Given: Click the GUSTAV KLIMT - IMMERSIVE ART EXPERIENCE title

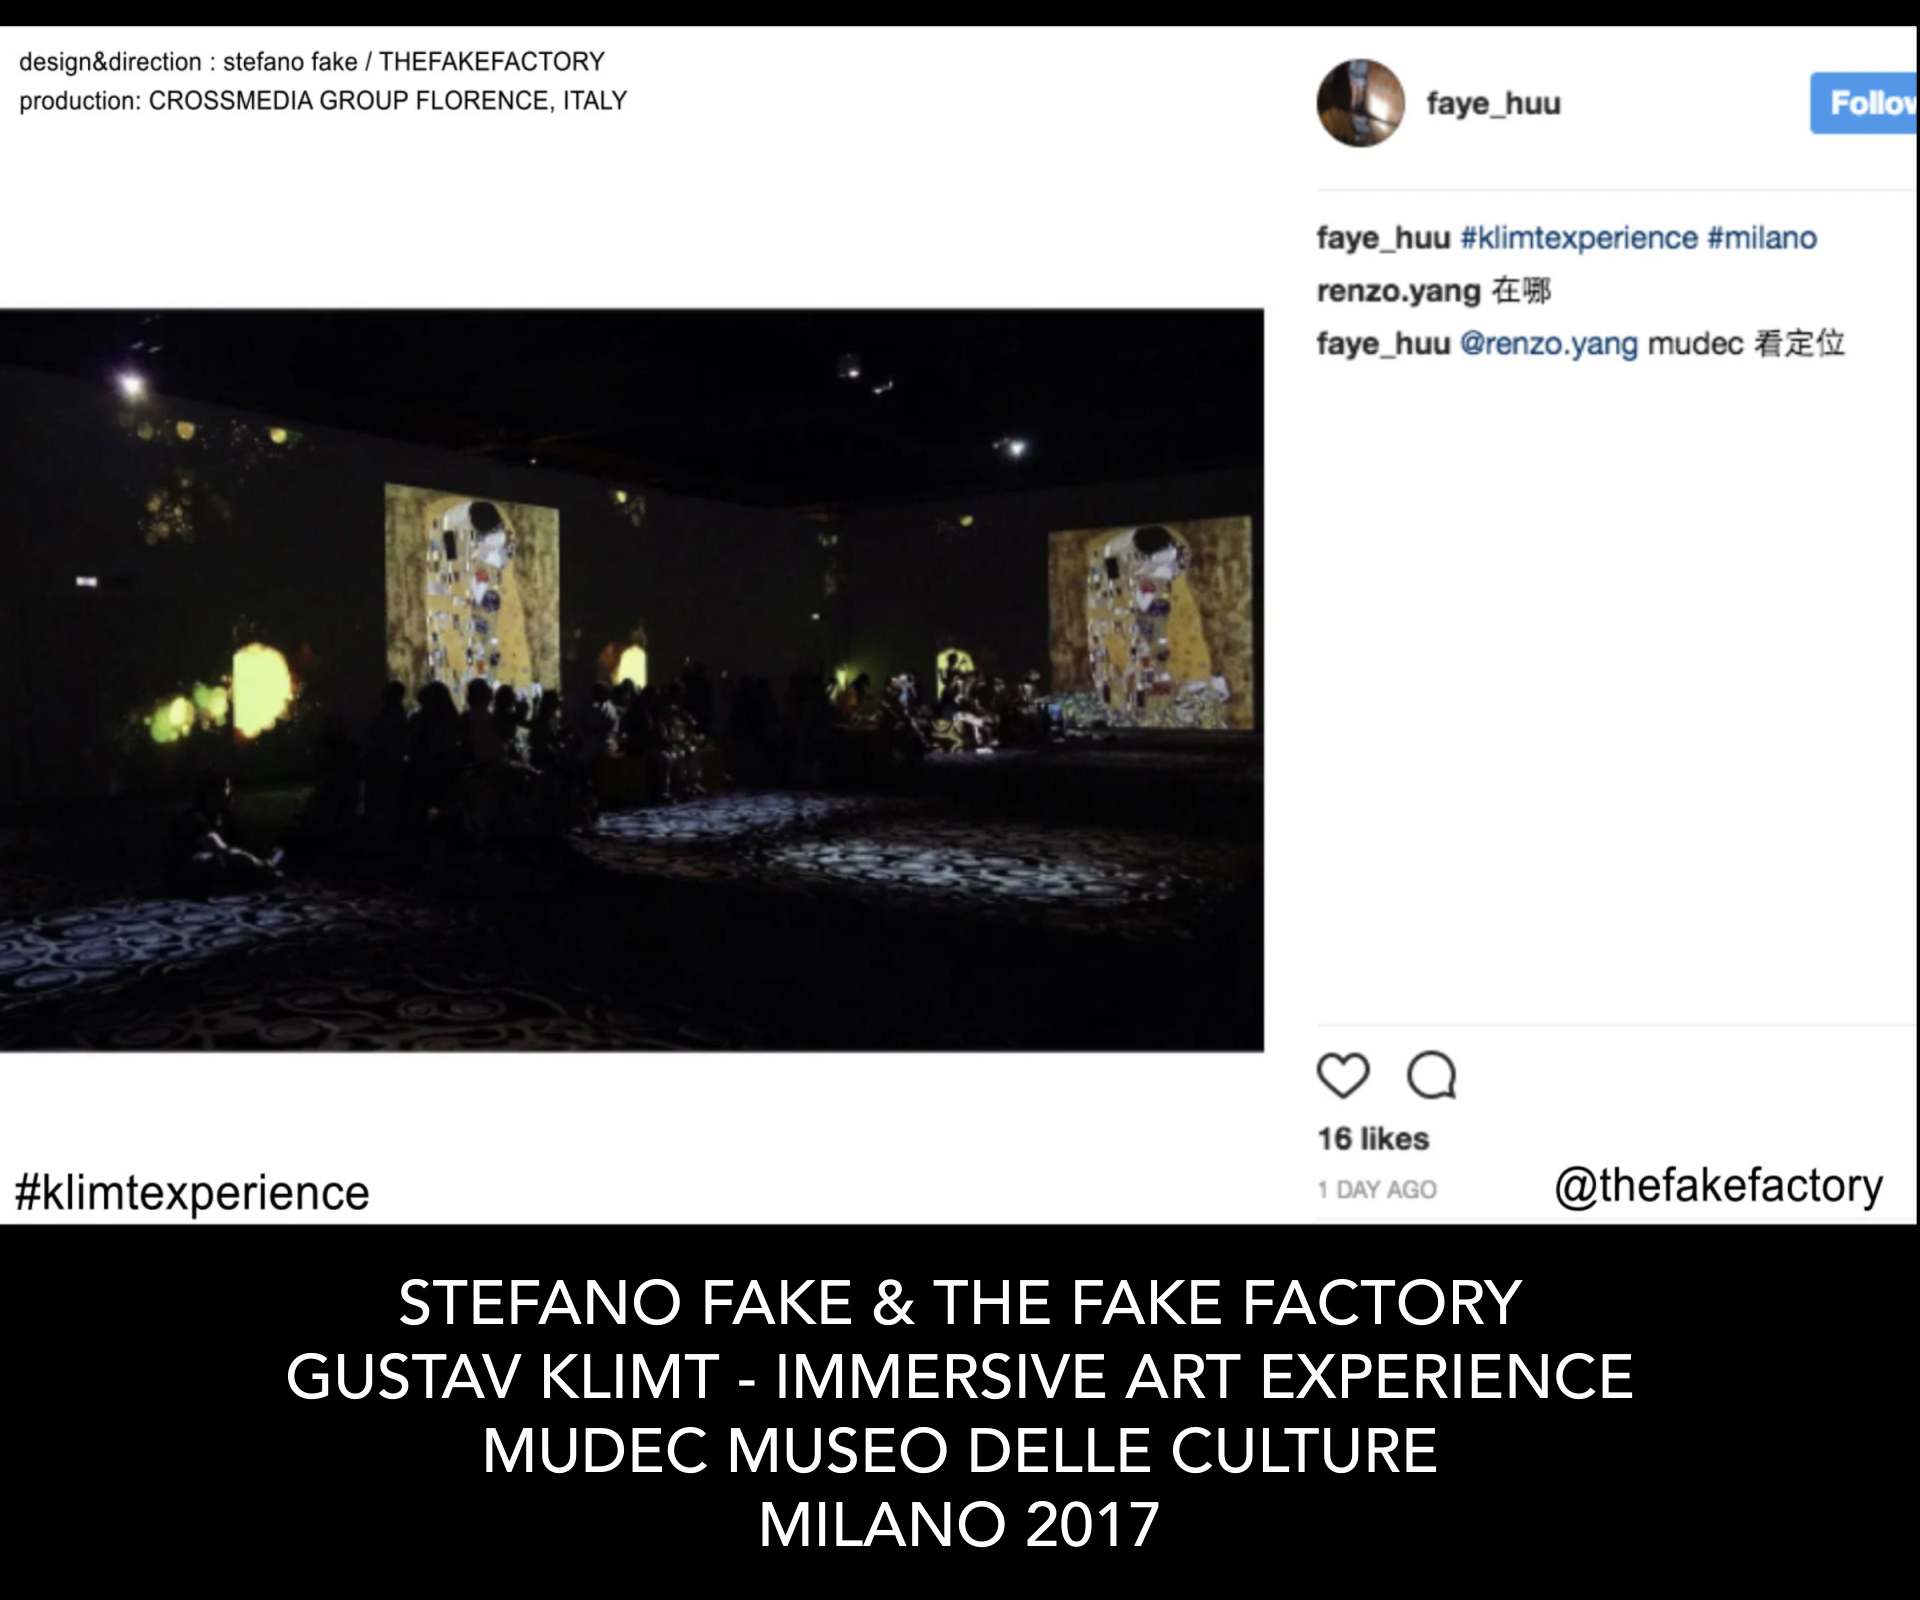Looking at the screenshot, I should [x=960, y=1377].
